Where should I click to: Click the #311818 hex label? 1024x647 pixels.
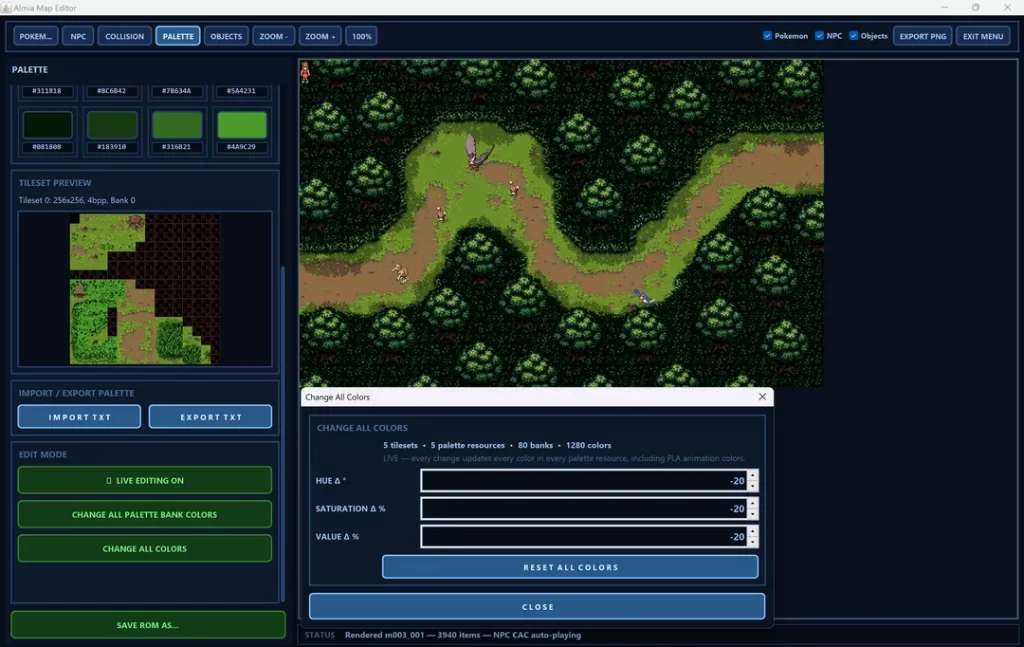pyautogui.click(x=47, y=91)
